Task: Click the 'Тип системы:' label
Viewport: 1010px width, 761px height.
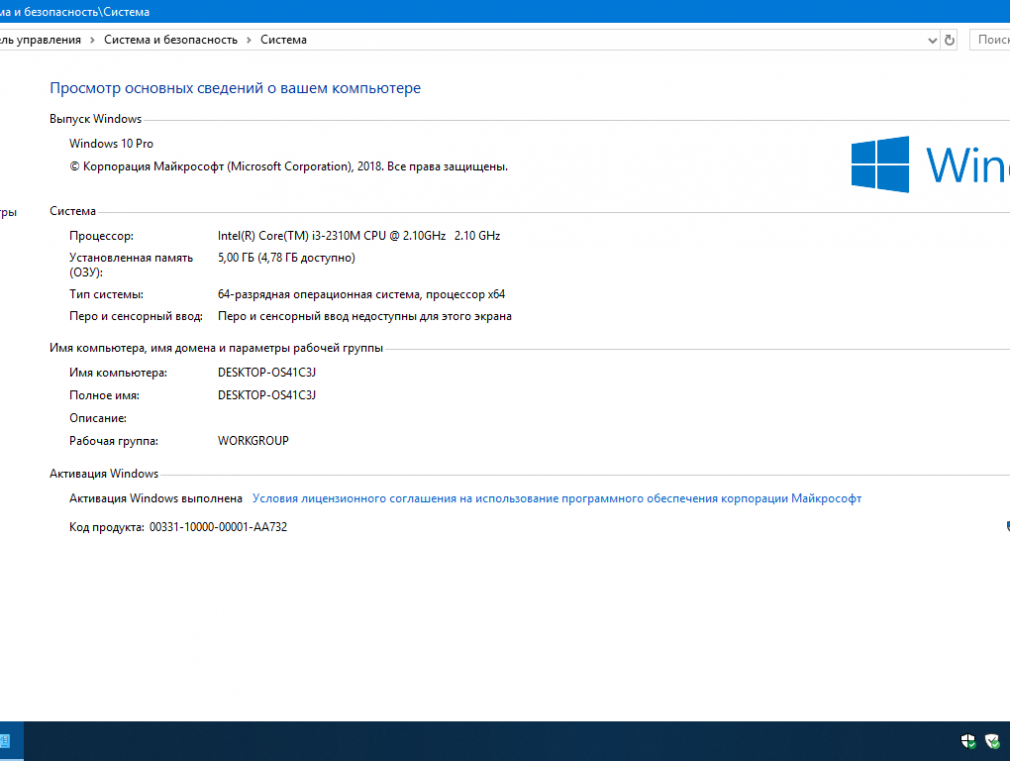Action: [x=106, y=294]
